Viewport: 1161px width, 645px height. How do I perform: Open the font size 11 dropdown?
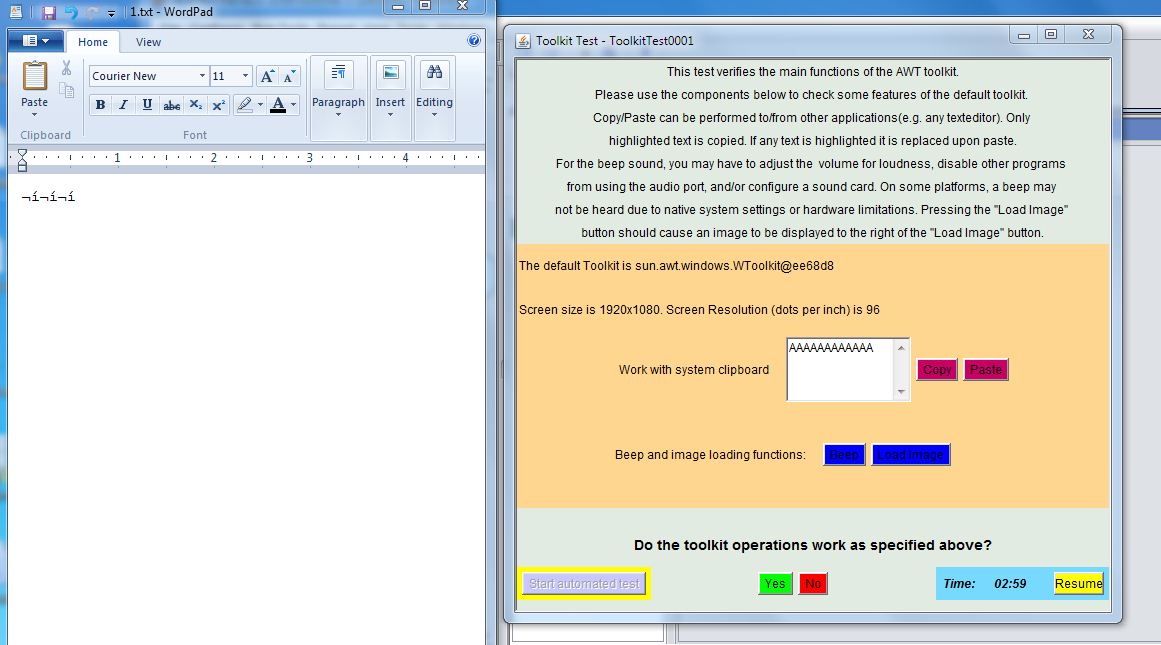(x=245, y=76)
